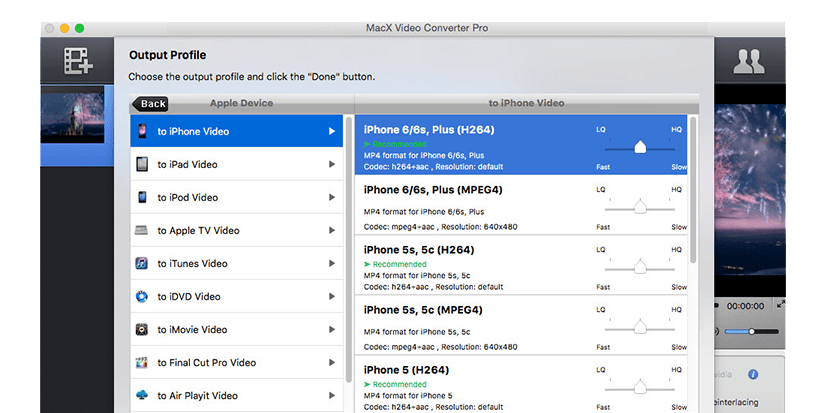Select the fireworks video thumbnail in file list

tap(73, 116)
